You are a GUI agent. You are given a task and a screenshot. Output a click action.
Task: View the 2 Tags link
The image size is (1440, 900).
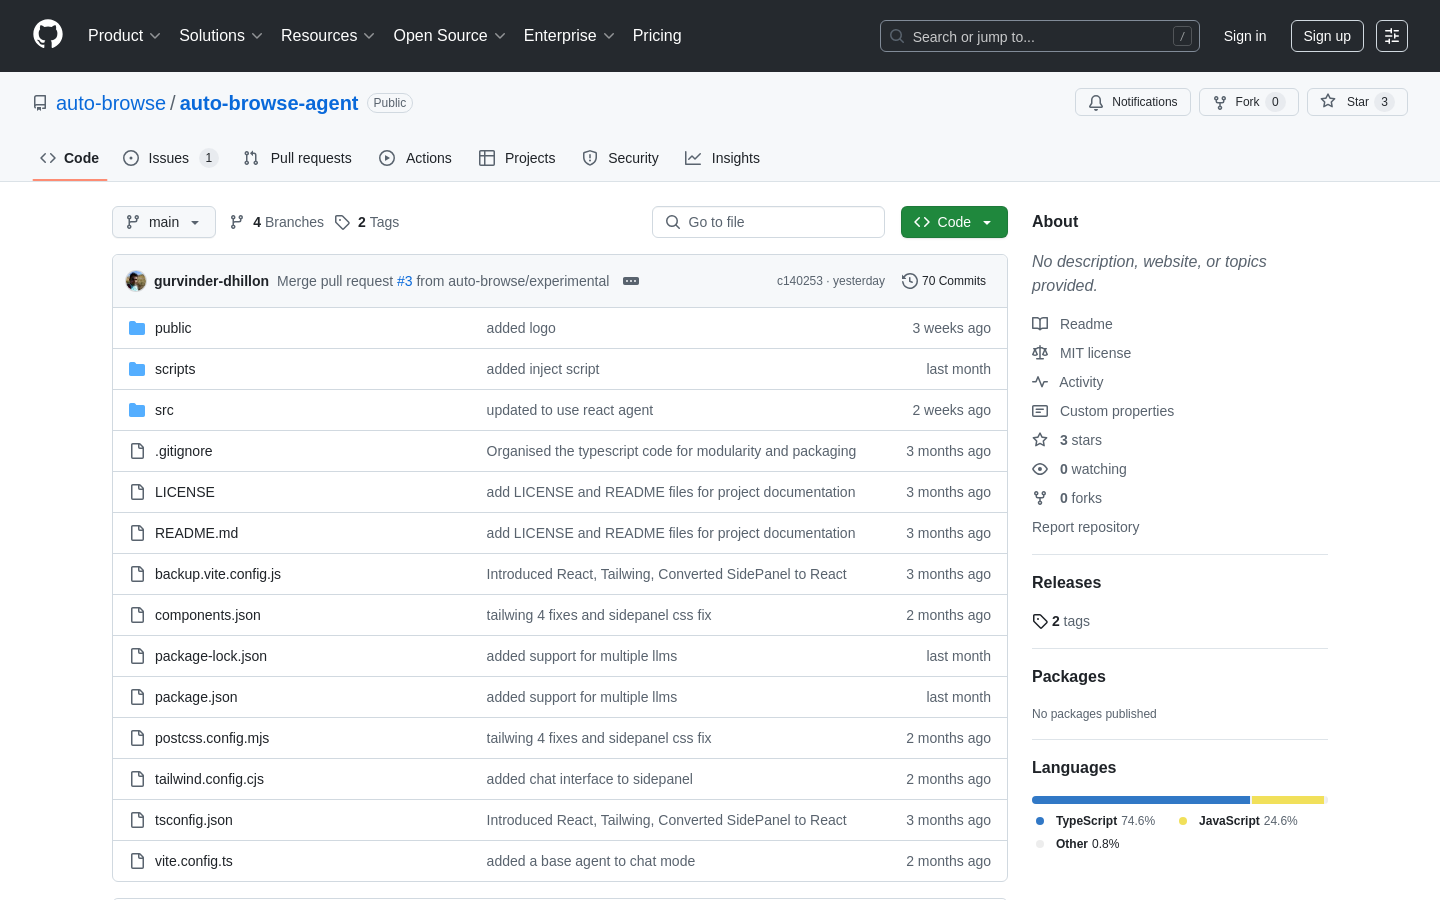tap(367, 222)
